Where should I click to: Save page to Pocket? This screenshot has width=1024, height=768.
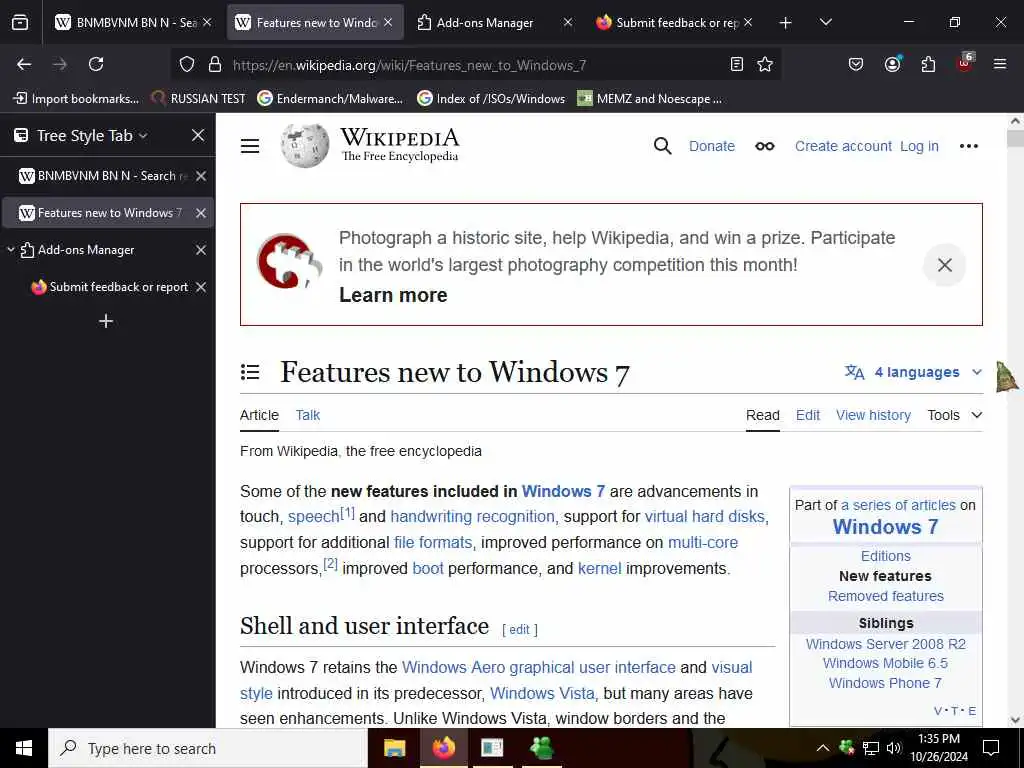pyautogui.click(x=856, y=64)
